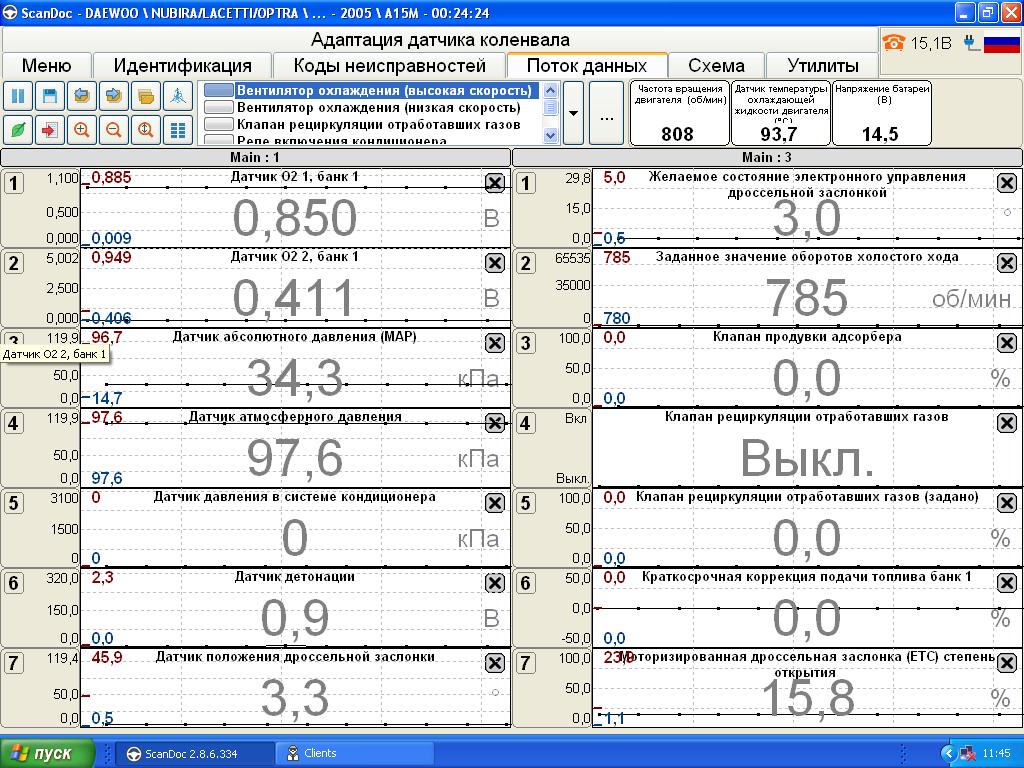Open the Схема tab
The height and width of the screenshot is (768, 1024).
click(716, 65)
